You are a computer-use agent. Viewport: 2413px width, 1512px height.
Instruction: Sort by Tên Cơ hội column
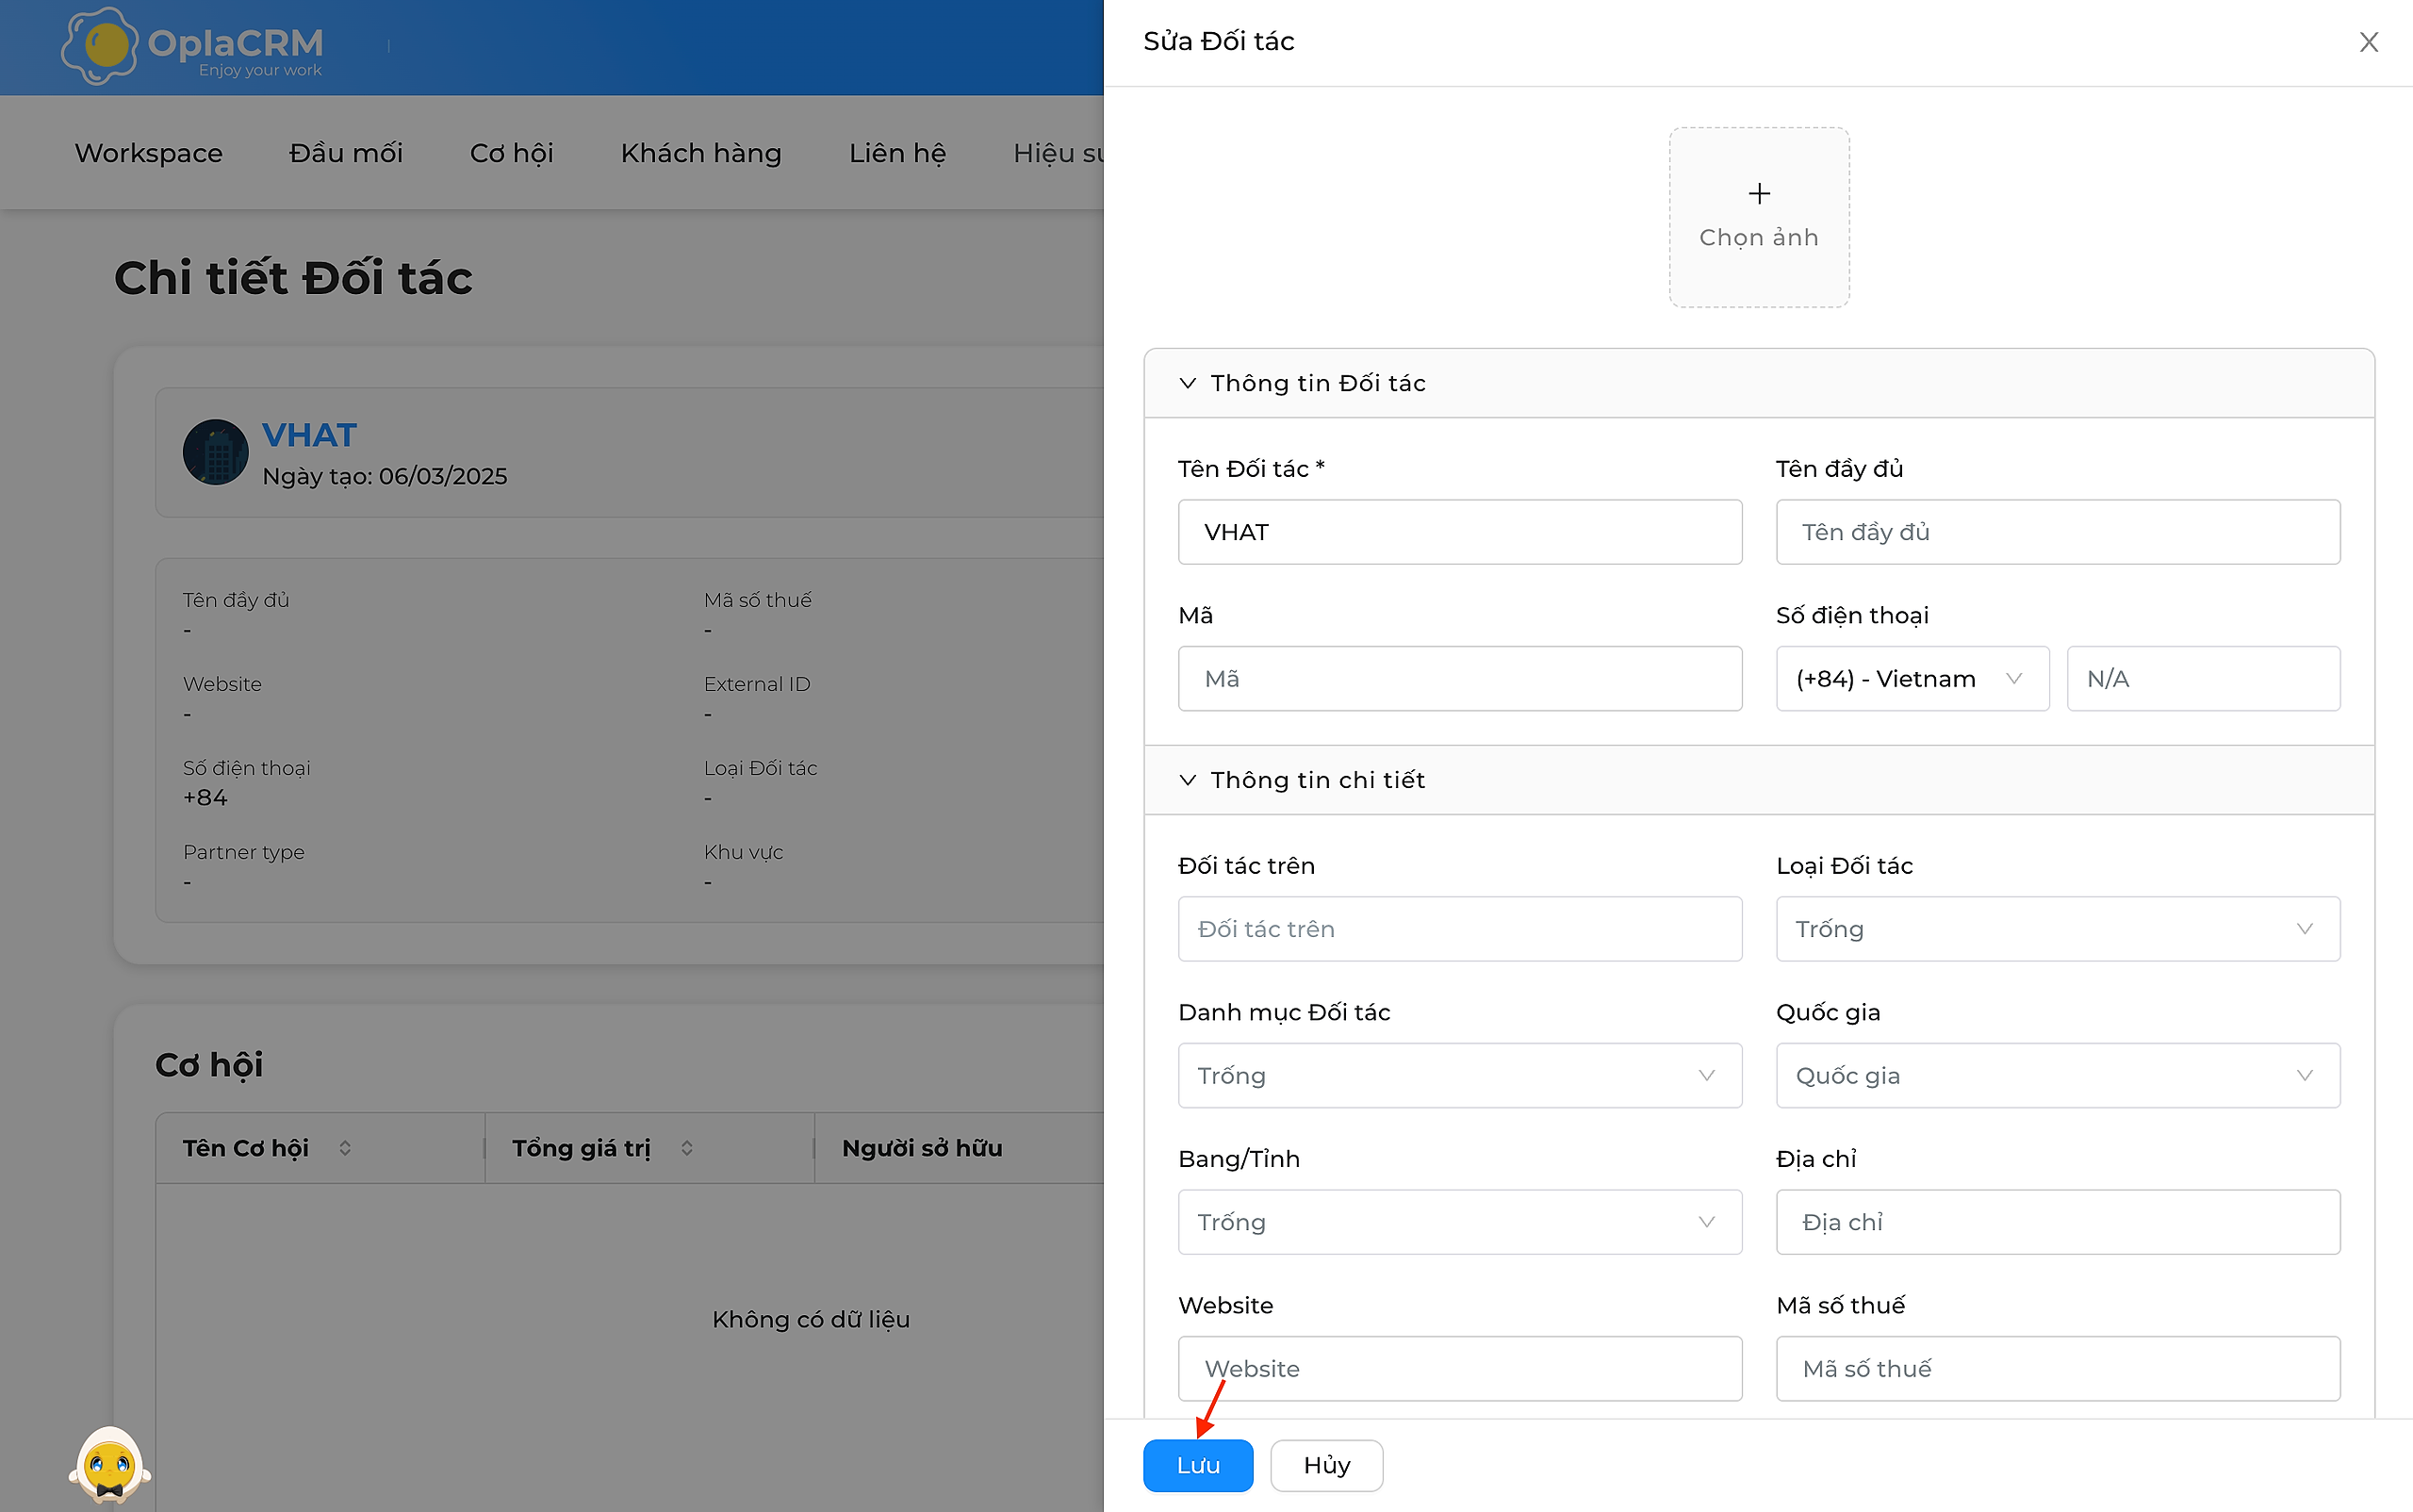pyautogui.click(x=345, y=1148)
